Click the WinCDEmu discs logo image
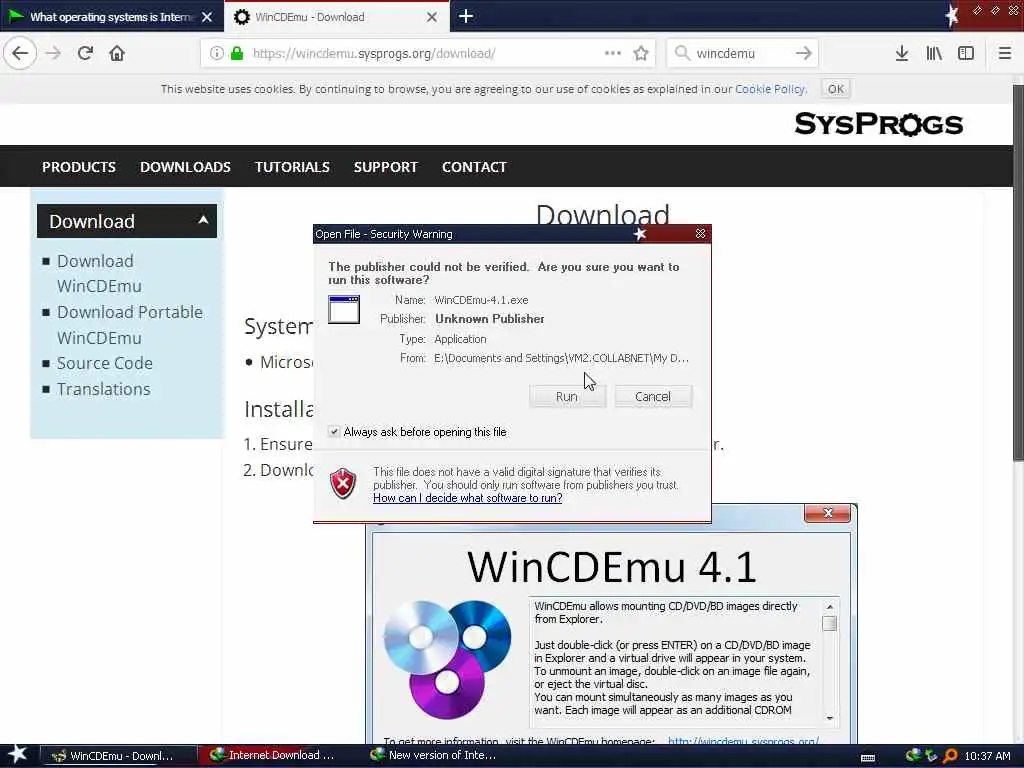 tap(447, 658)
